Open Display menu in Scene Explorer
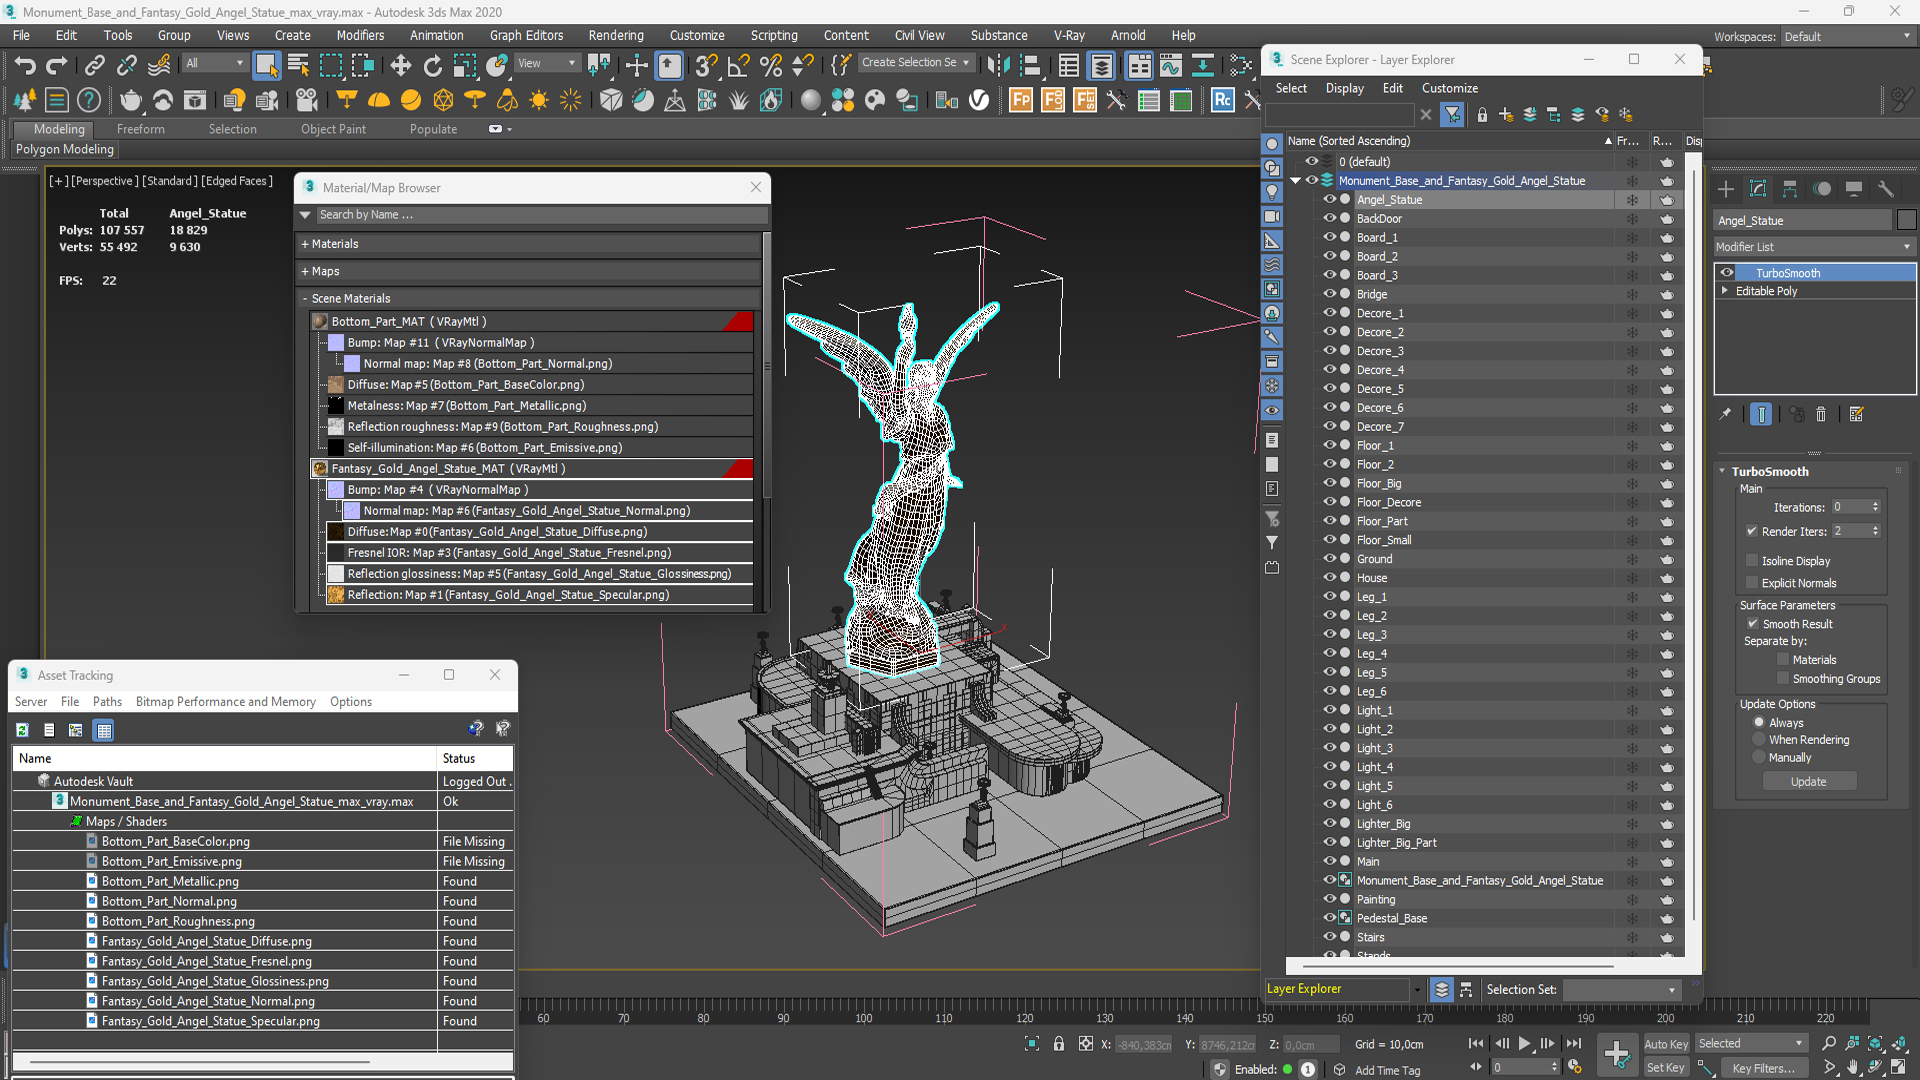This screenshot has width=1920, height=1080. (1344, 88)
